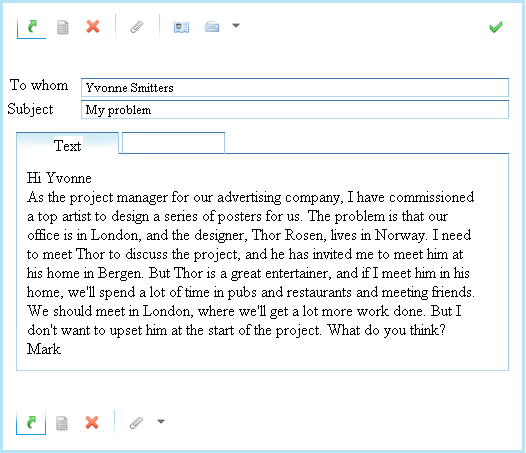Click the 'Mark' signature line
Image resolution: width=526 pixels, height=453 pixels.
click(x=44, y=349)
